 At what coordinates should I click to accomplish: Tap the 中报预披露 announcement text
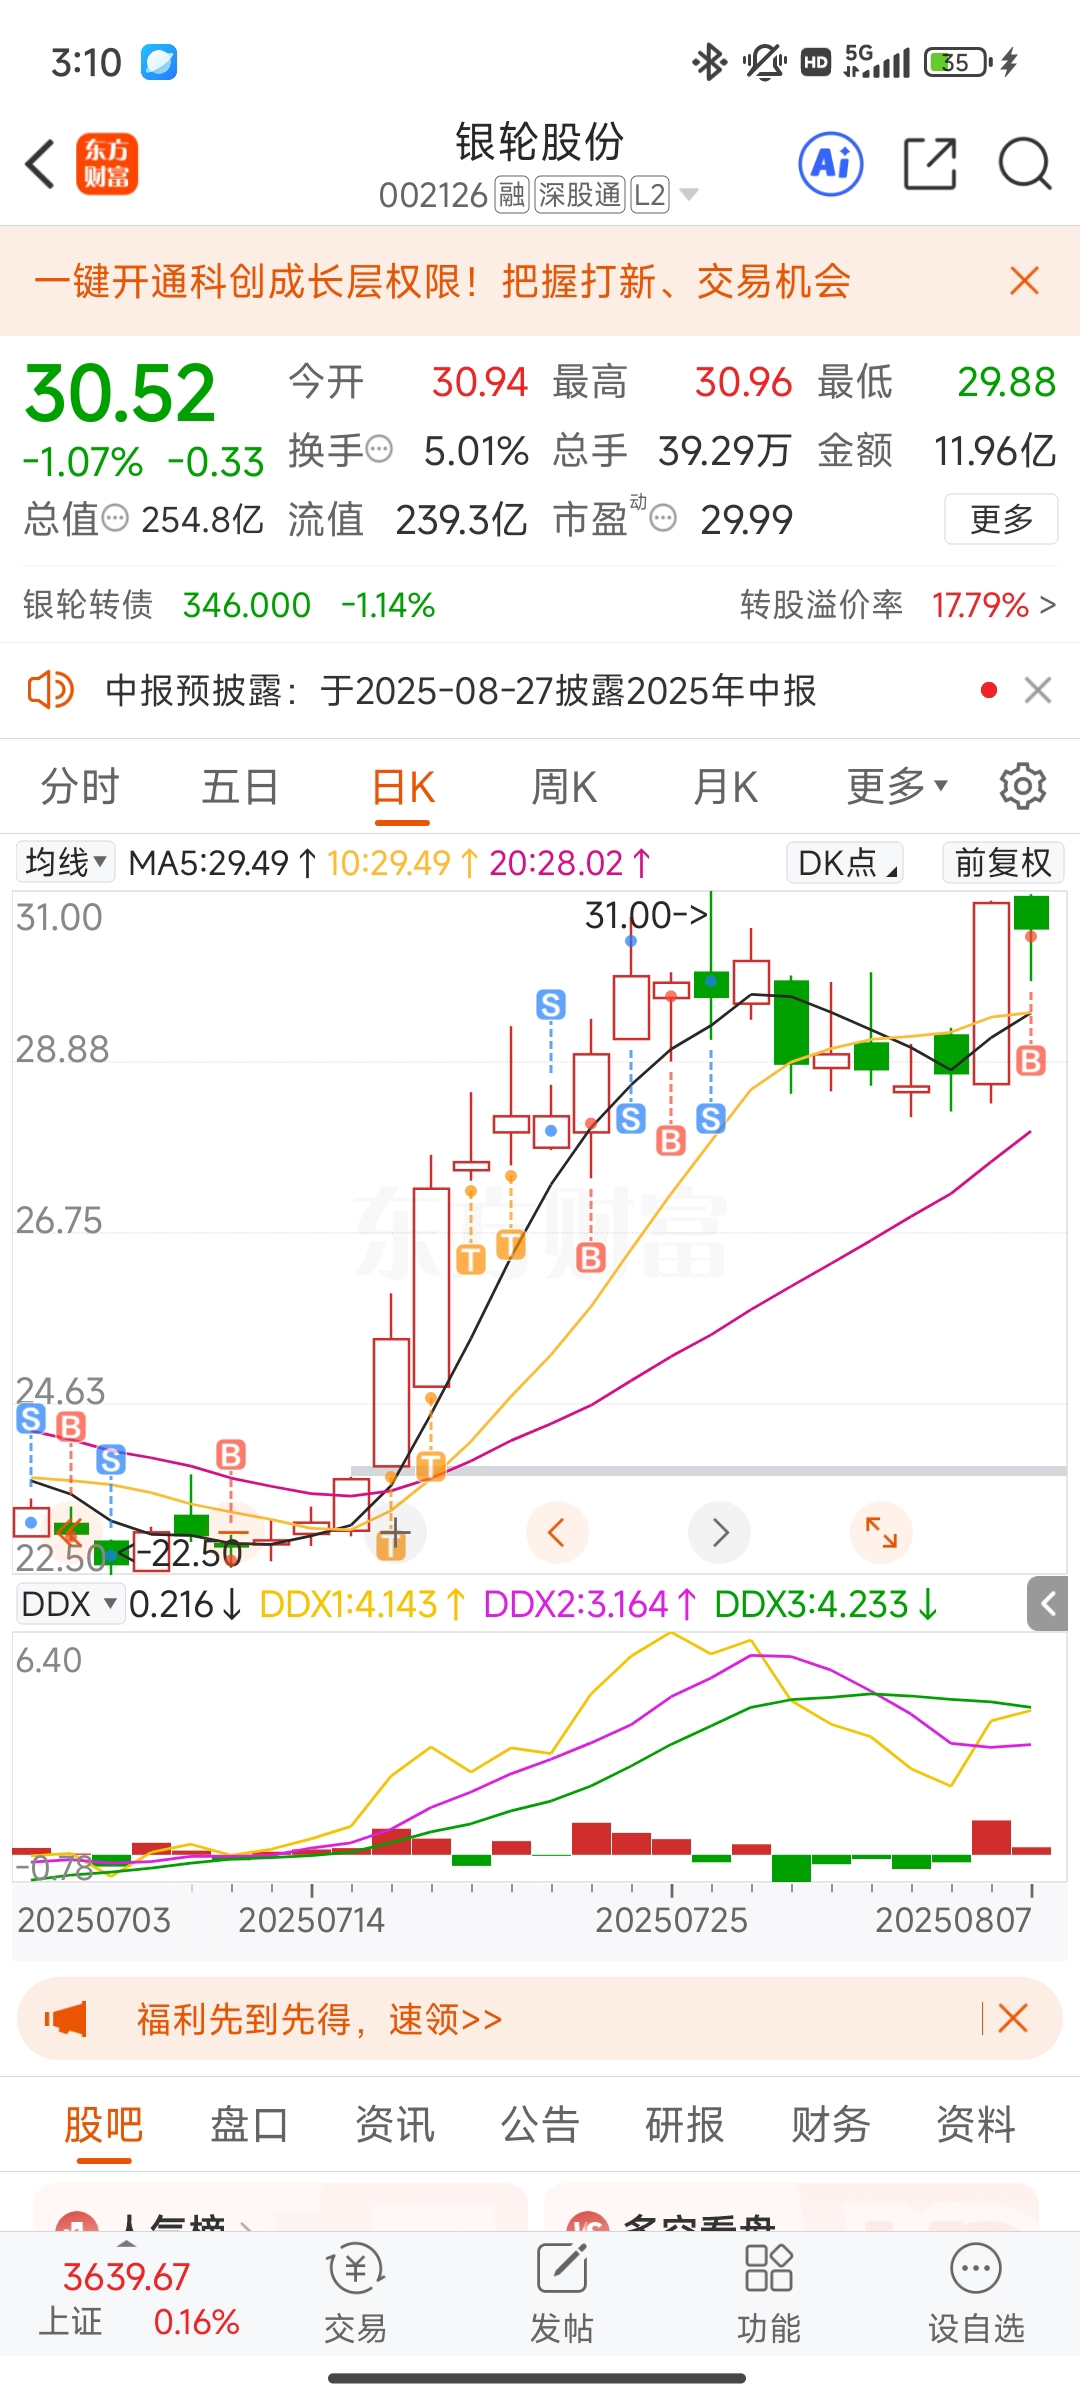pyautogui.click(x=461, y=690)
